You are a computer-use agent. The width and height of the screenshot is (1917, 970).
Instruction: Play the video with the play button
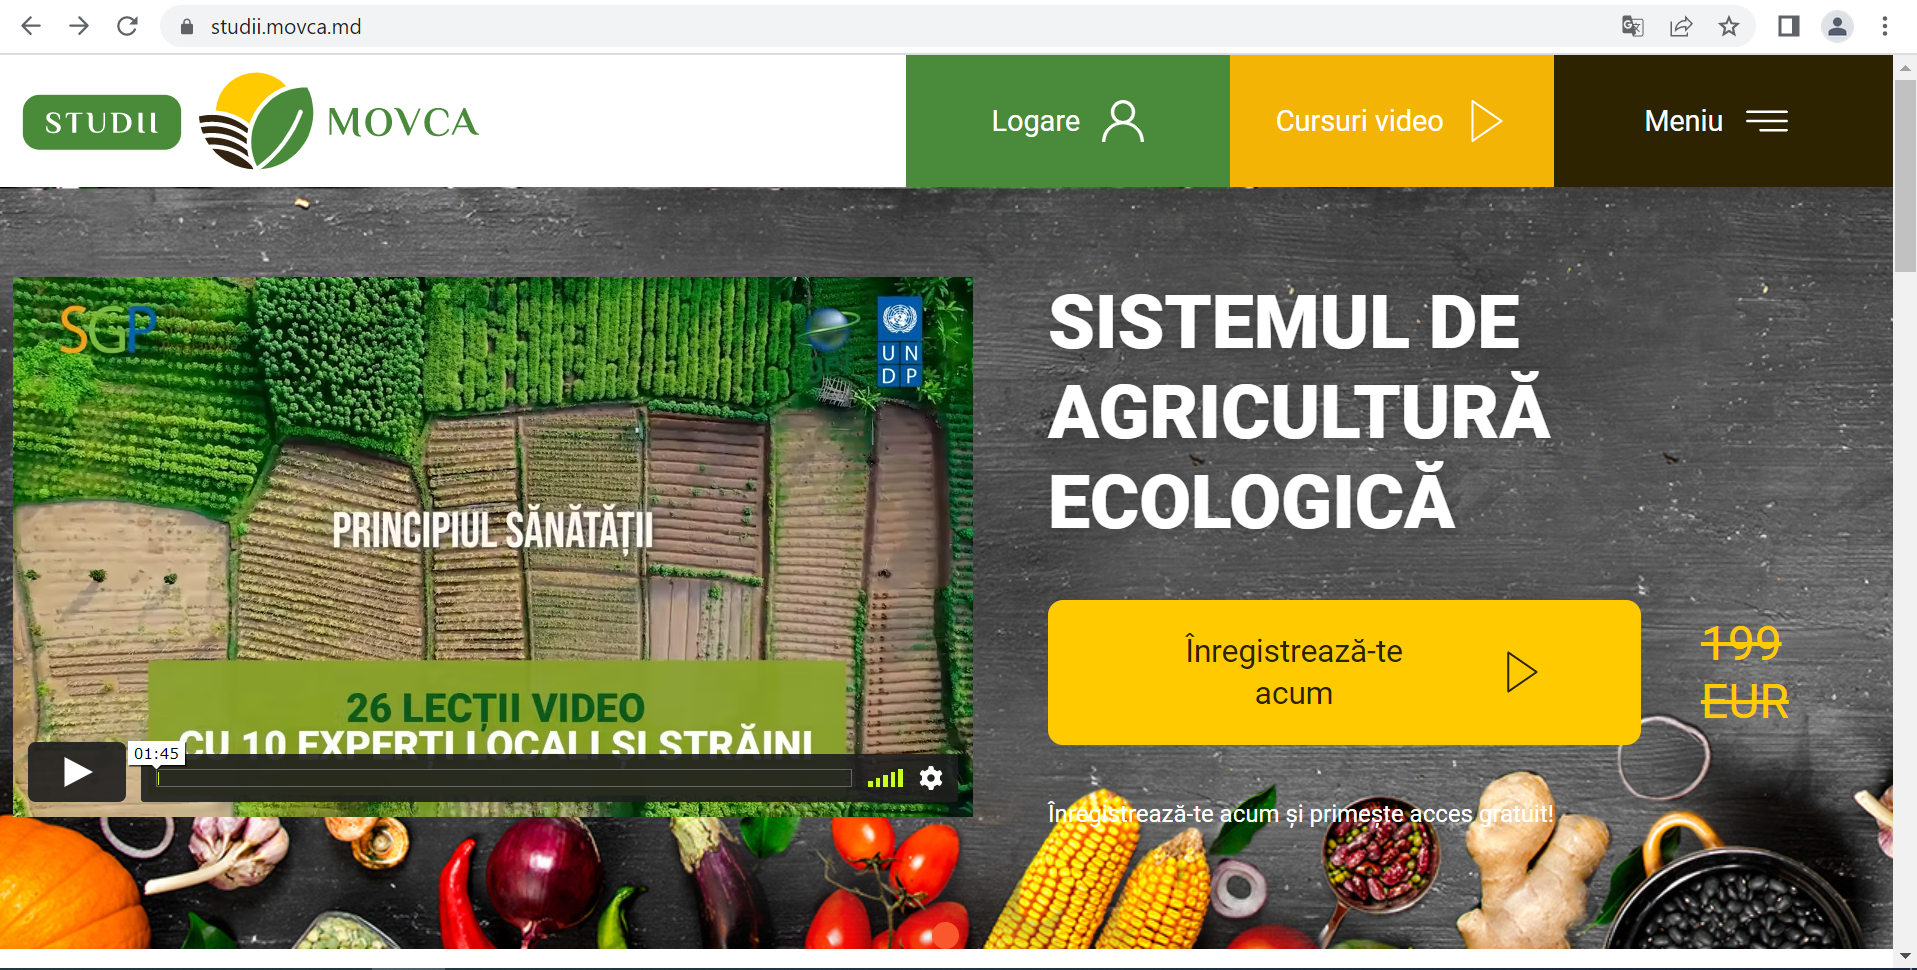click(x=75, y=771)
